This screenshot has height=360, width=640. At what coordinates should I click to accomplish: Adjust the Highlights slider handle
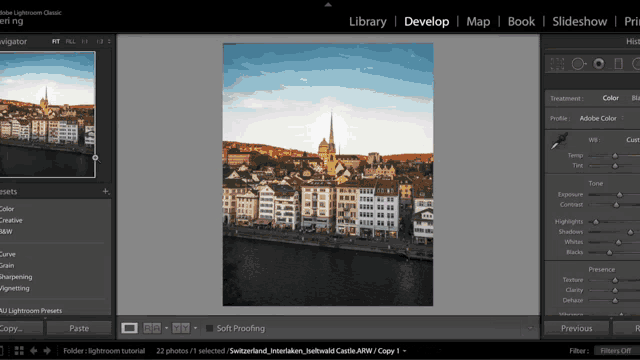(596, 222)
